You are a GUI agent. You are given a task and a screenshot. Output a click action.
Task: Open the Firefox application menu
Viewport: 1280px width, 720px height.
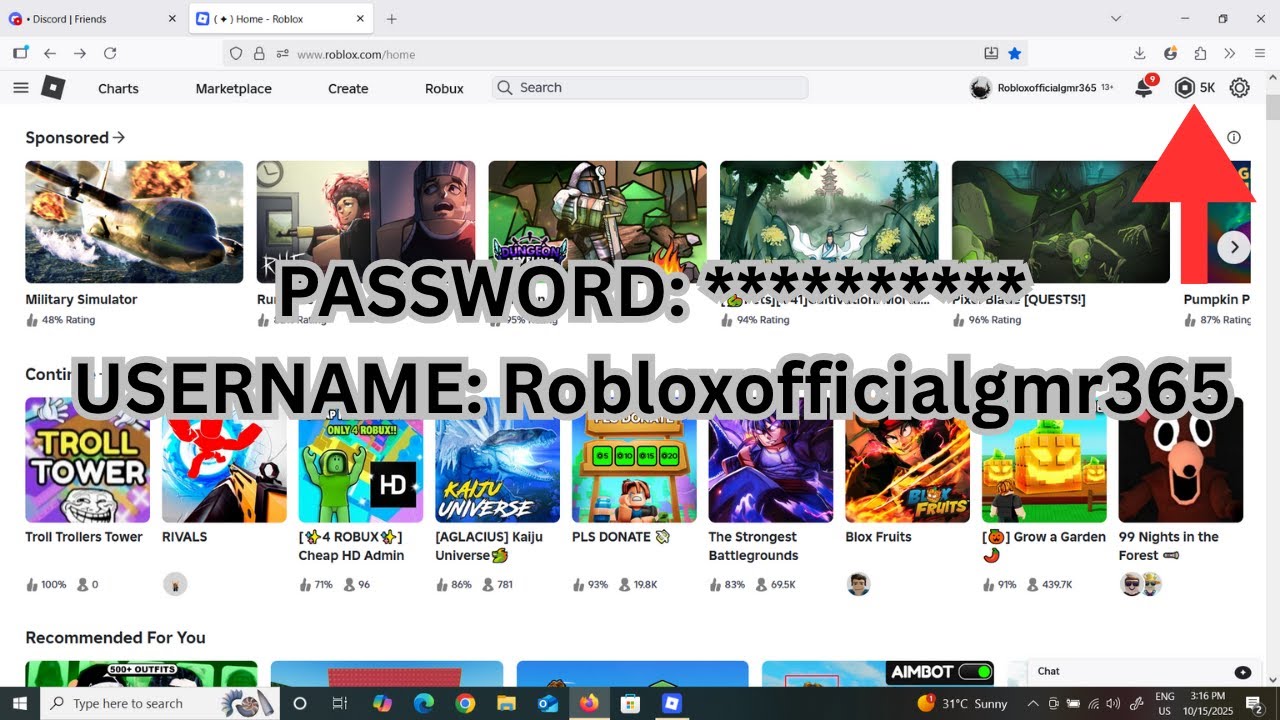coord(1260,53)
